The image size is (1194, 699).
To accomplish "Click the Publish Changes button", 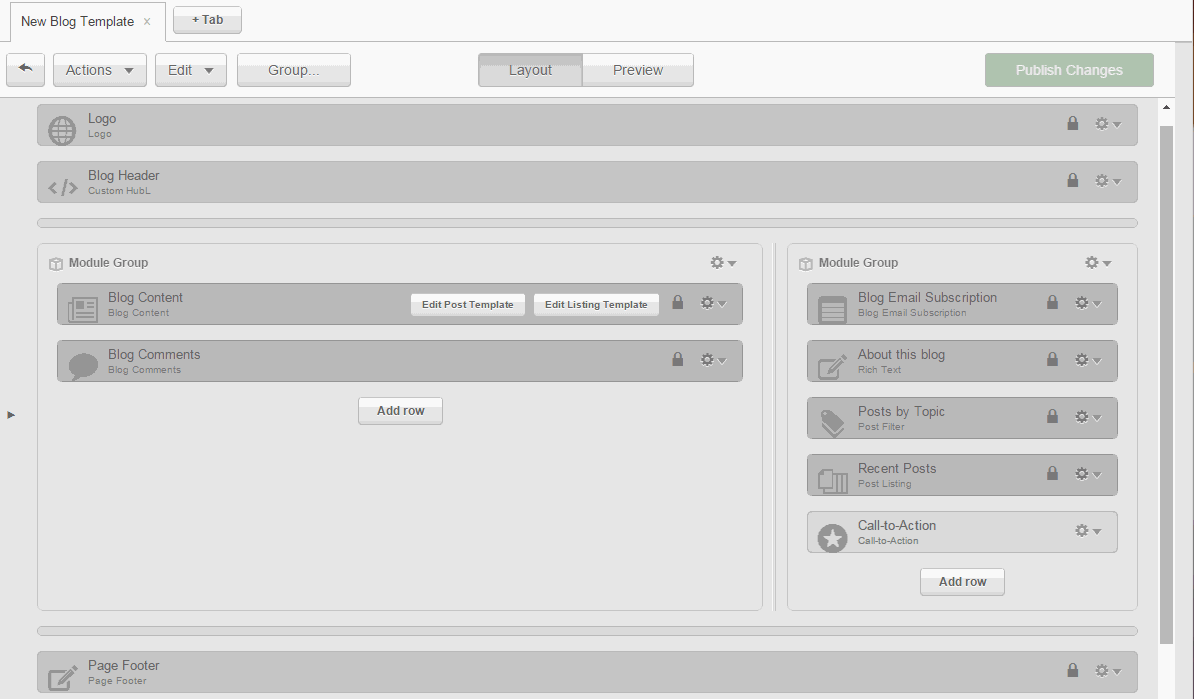I will pyautogui.click(x=1069, y=70).
